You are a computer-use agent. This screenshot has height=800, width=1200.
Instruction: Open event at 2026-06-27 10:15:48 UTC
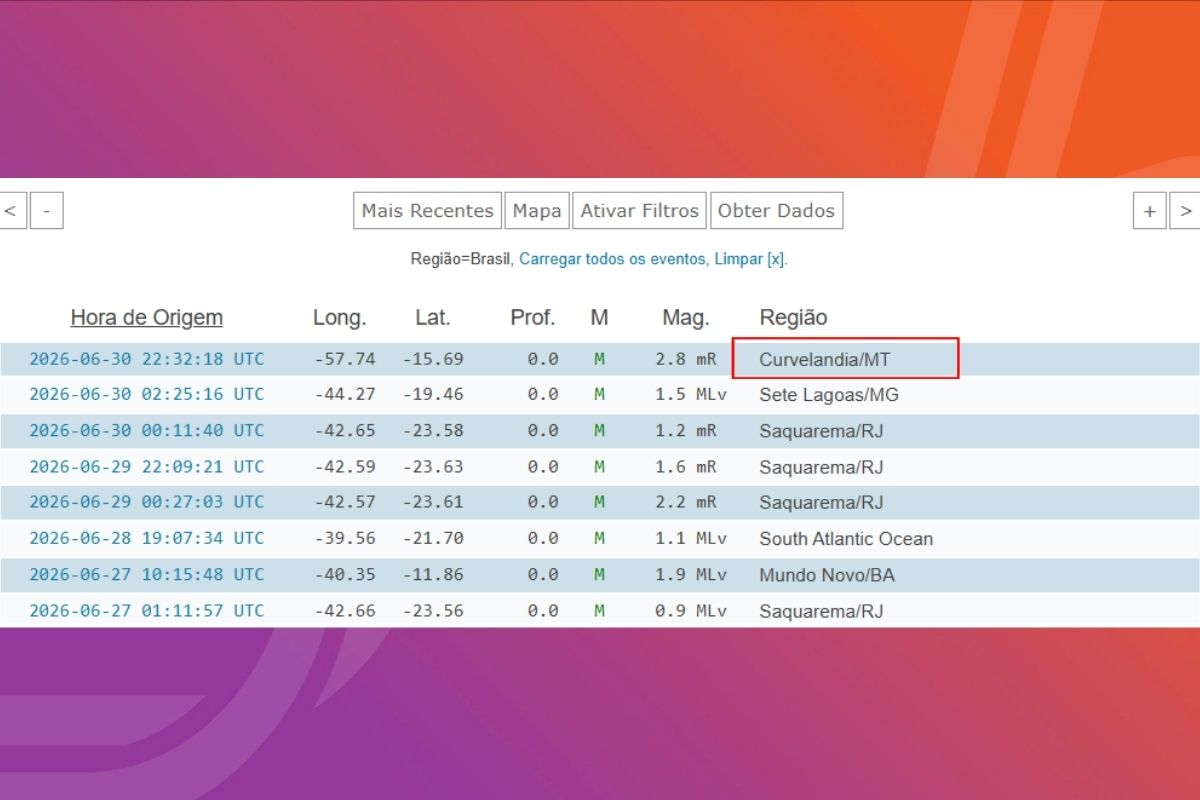click(x=147, y=575)
